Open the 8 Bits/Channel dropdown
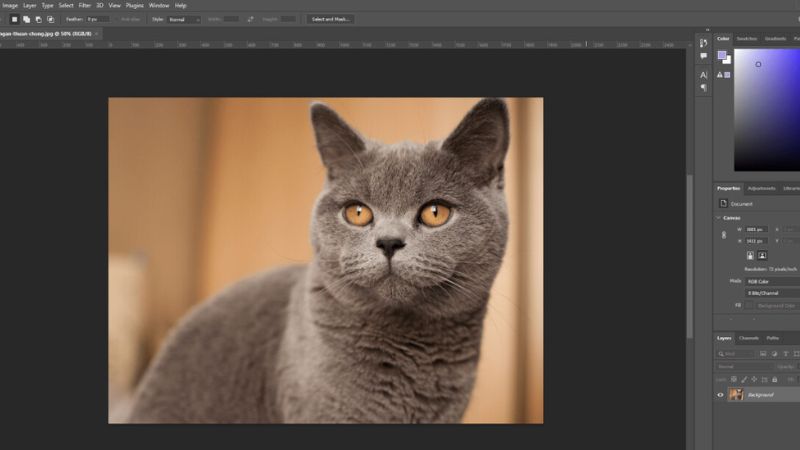This screenshot has width=800, height=450. point(772,293)
